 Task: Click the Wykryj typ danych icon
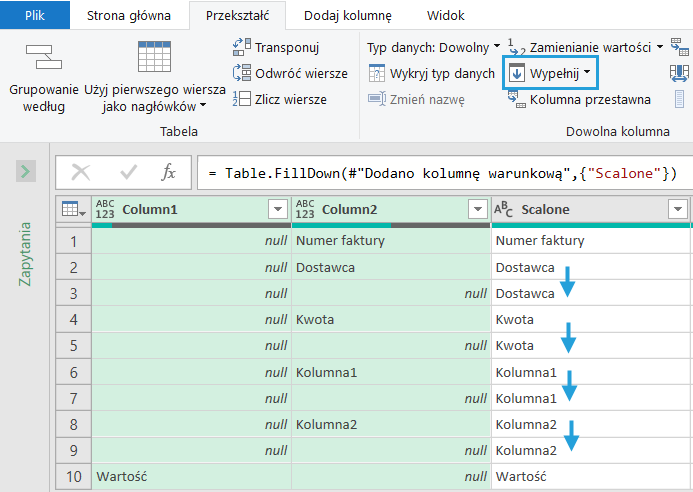(x=376, y=73)
